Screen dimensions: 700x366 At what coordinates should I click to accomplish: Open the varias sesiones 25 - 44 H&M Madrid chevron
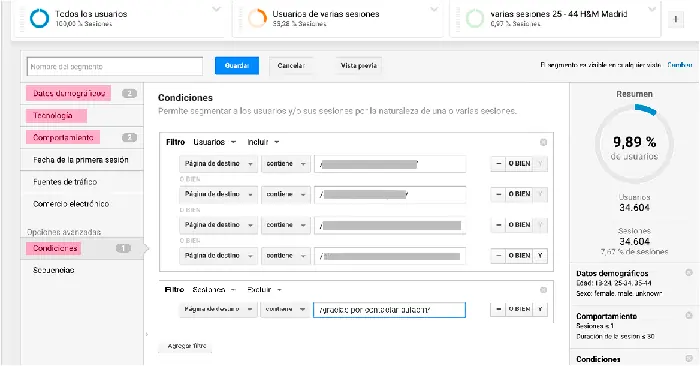(652, 9)
